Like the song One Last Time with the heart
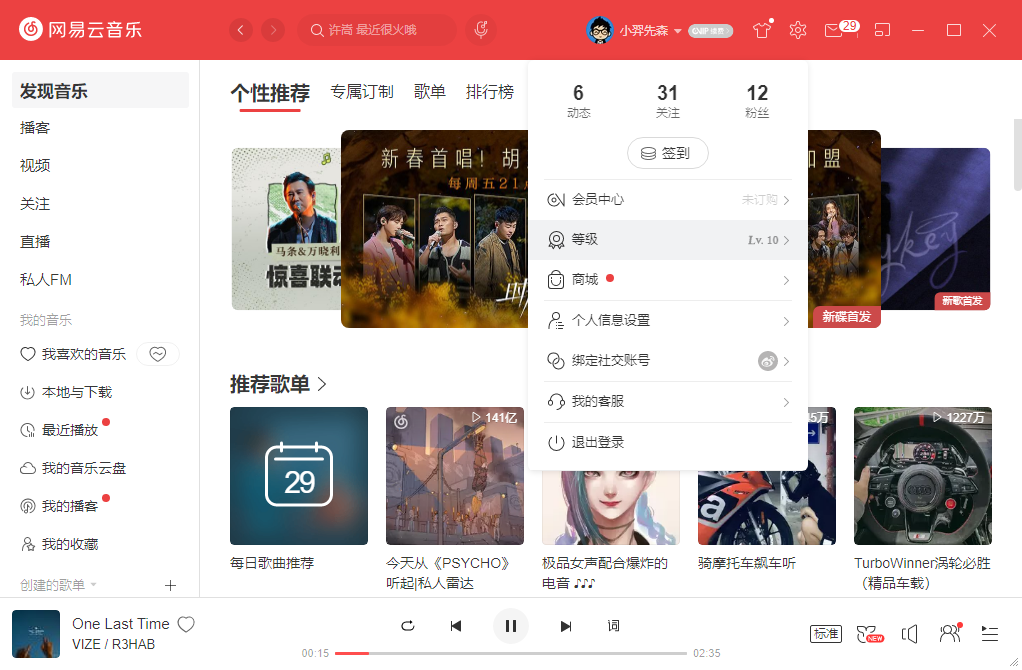Screen dimensions: 1022x670 click(186, 623)
